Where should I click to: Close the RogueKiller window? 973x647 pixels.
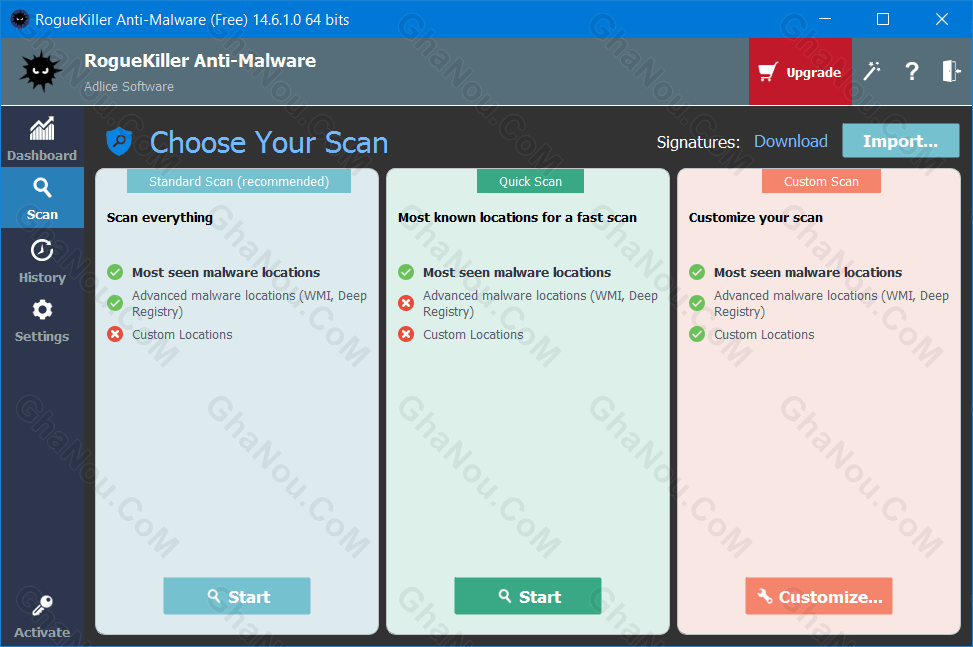[x=941, y=19]
